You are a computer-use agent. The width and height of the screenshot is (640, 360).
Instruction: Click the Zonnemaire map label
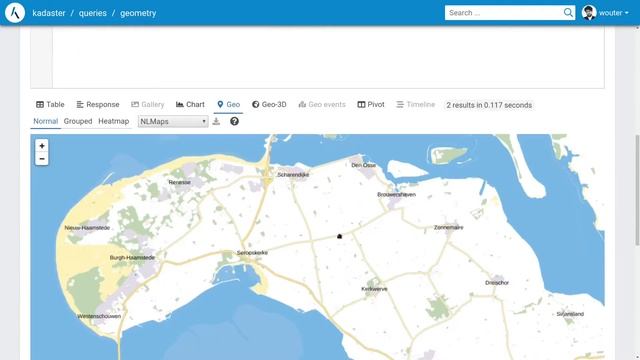(x=448, y=227)
